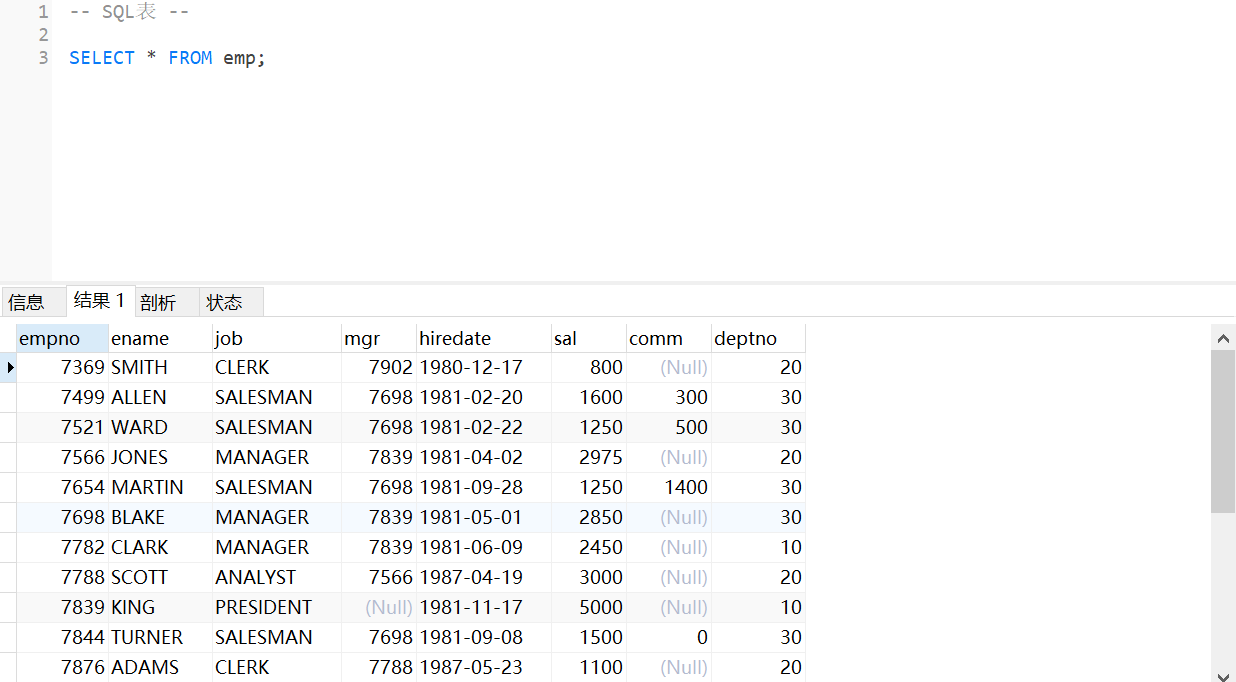
Task: Select the SCOTT name cell
Action: pyautogui.click(x=160, y=577)
